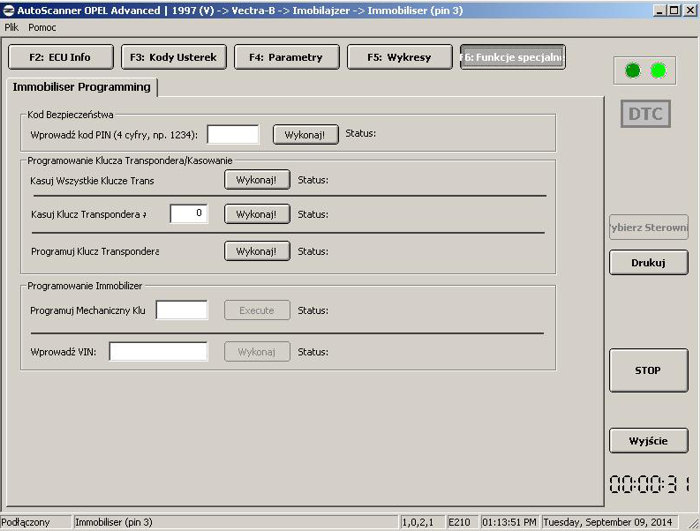Click the bright green status LED
The image size is (700, 531).
point(658,71)
